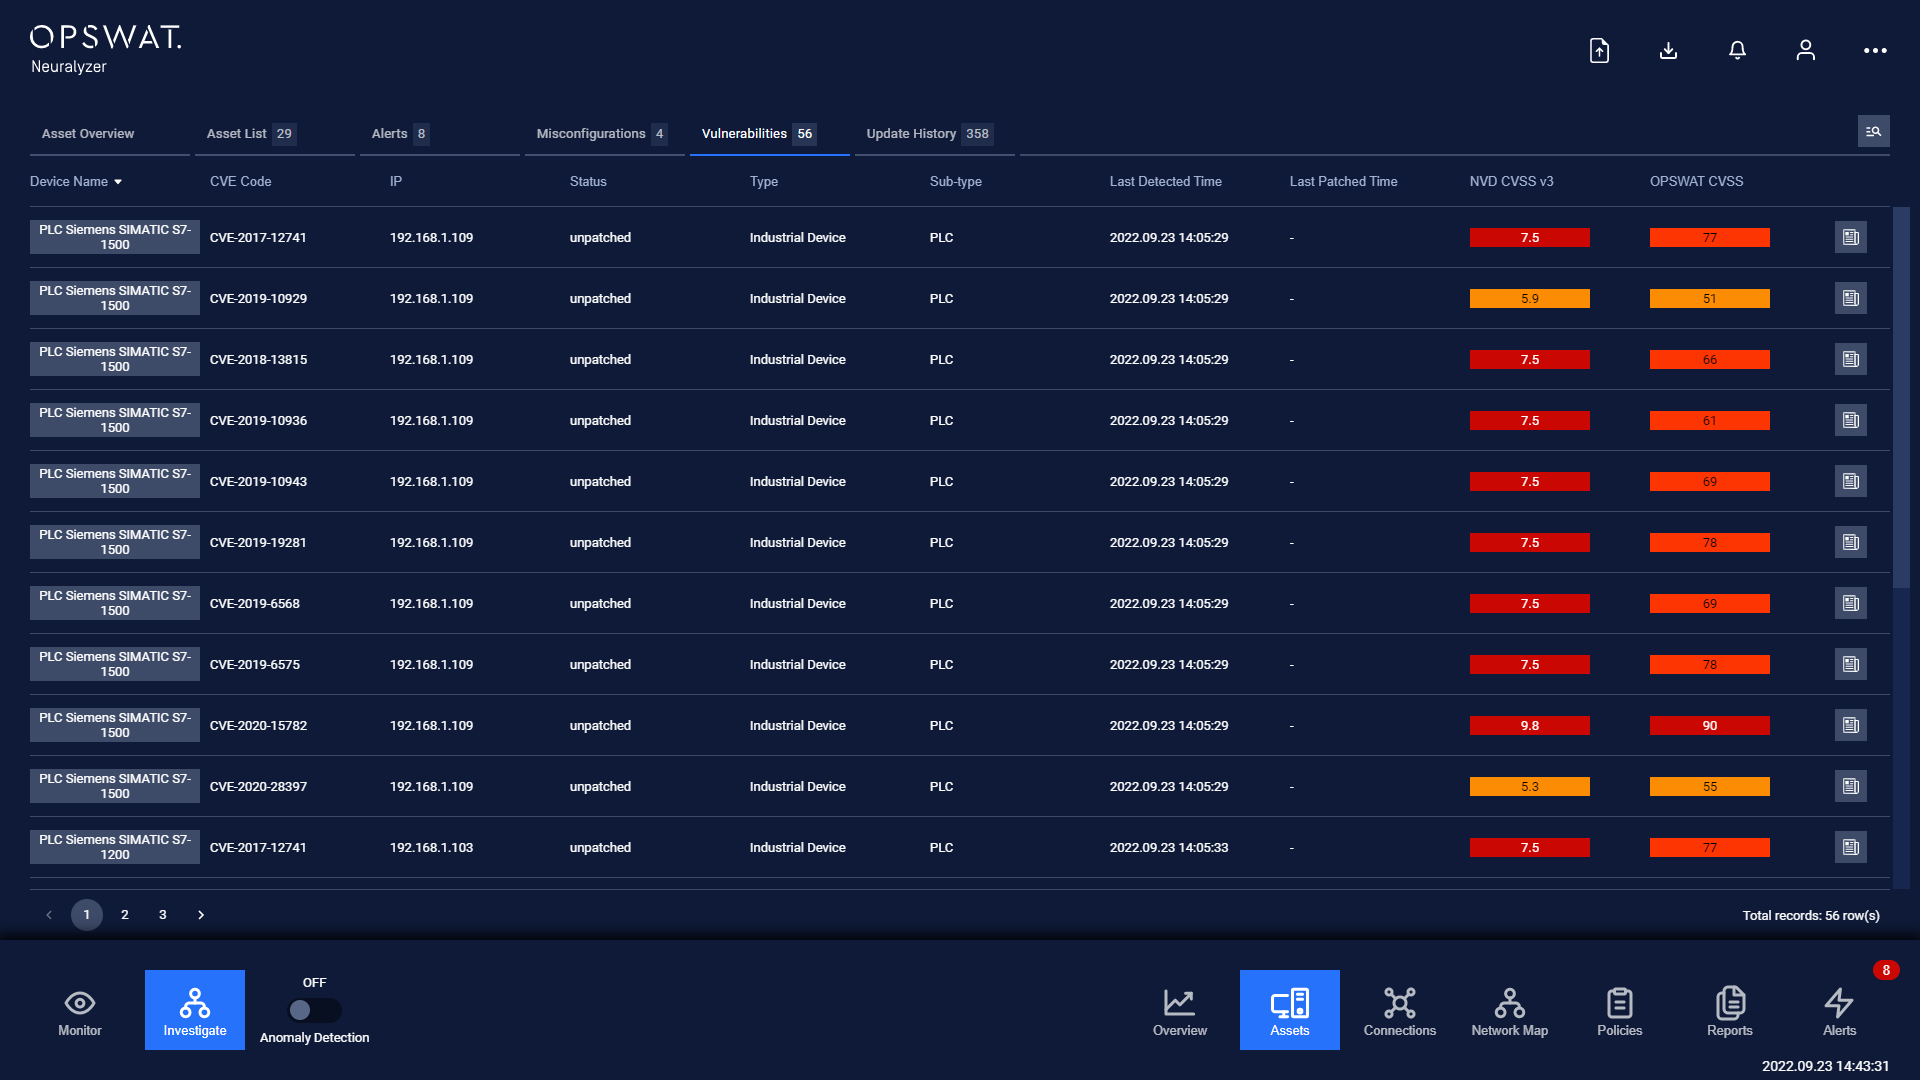
Task: Click the upload file icon in header
Action: point(1599,50)
